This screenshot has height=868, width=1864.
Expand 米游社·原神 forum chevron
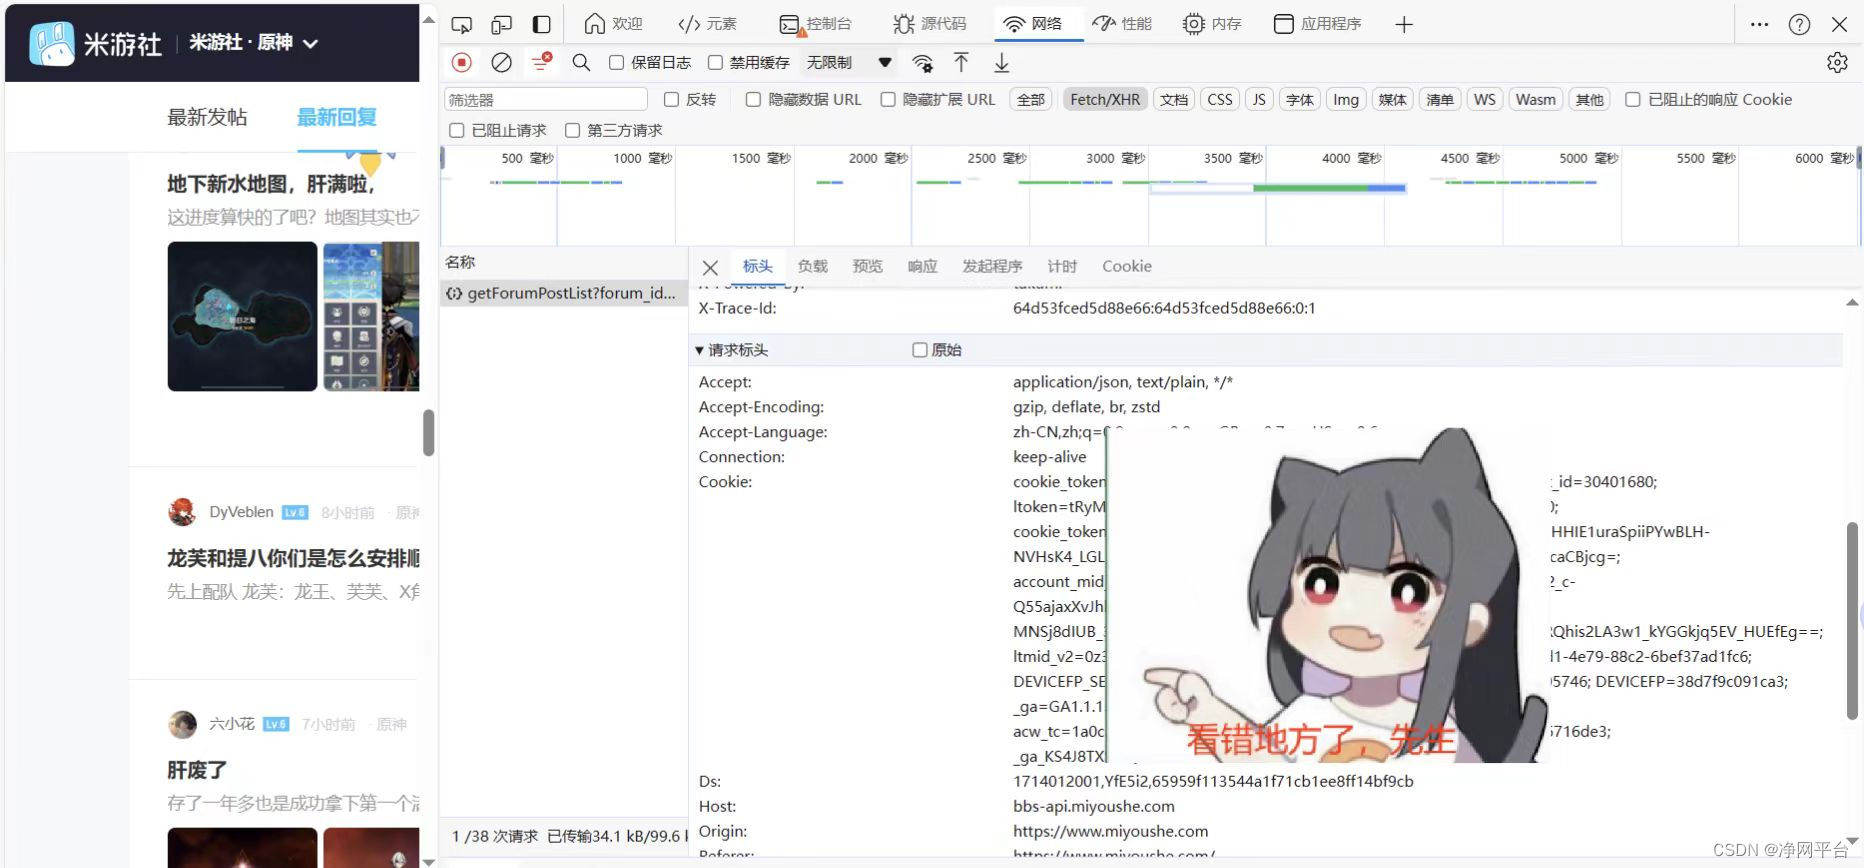(x=310, y=43)
